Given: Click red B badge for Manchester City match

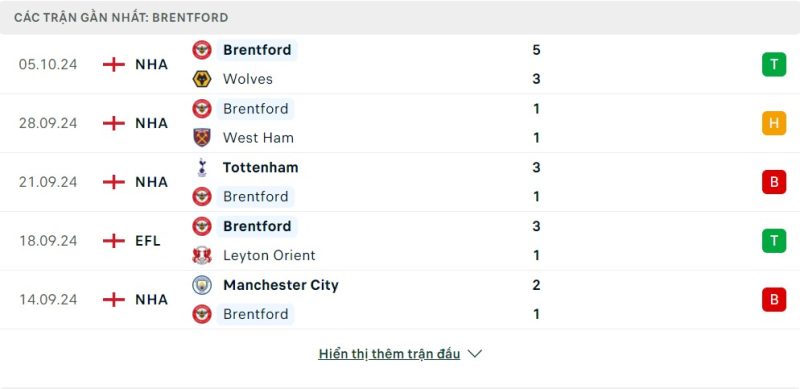Looking at the screenshot, I should click(774, 299).
